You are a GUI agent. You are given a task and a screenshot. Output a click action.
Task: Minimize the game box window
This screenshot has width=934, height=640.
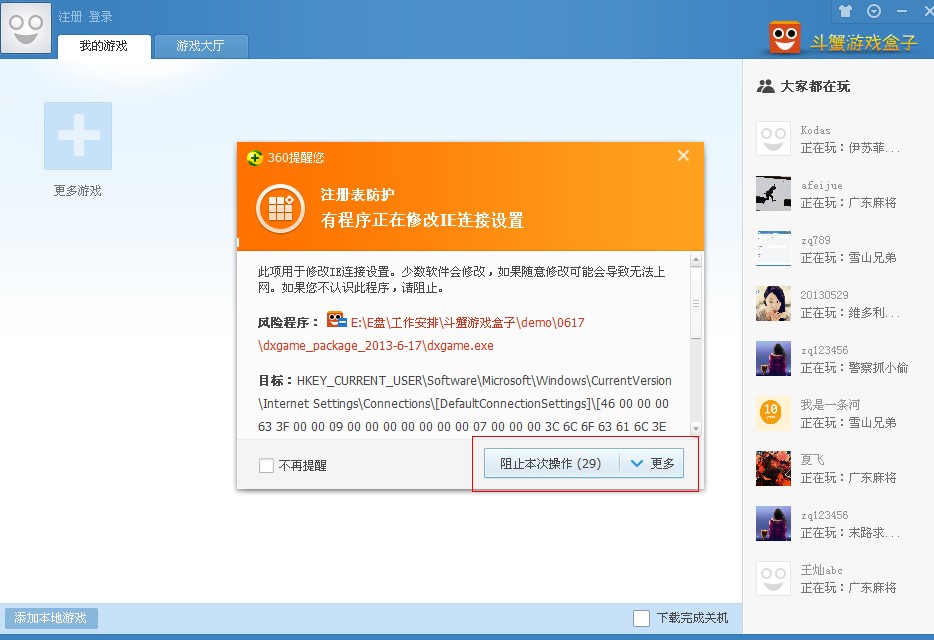click(902, 11)
